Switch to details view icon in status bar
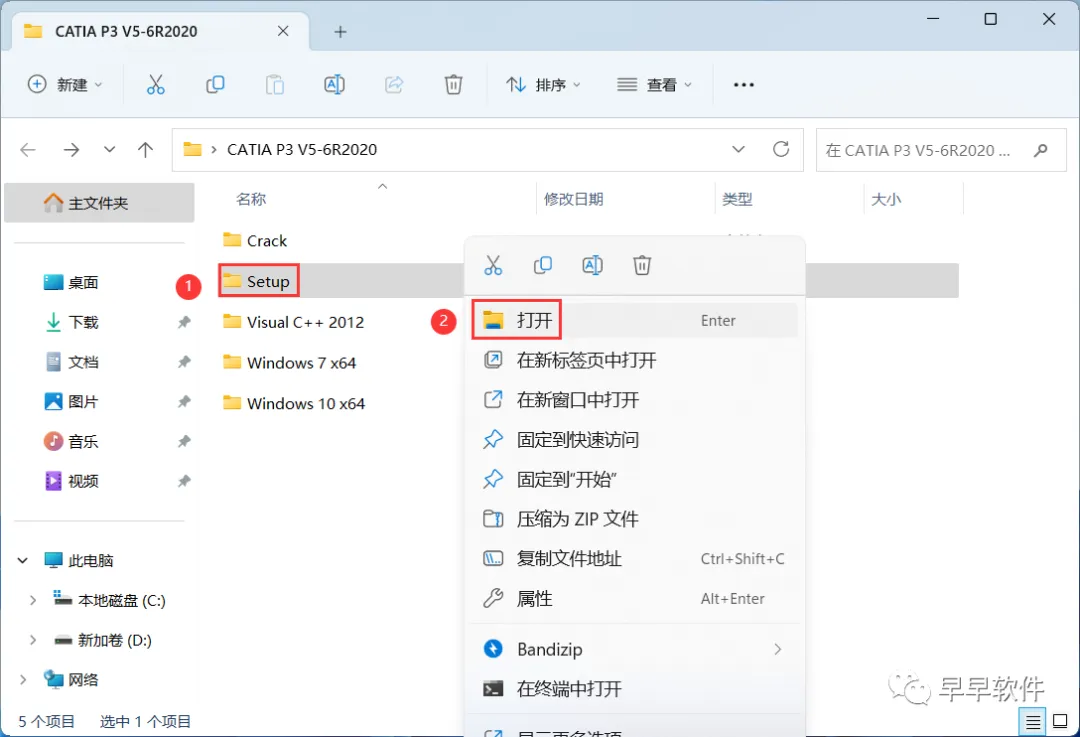1080x737 pixels. (1032, 722)
